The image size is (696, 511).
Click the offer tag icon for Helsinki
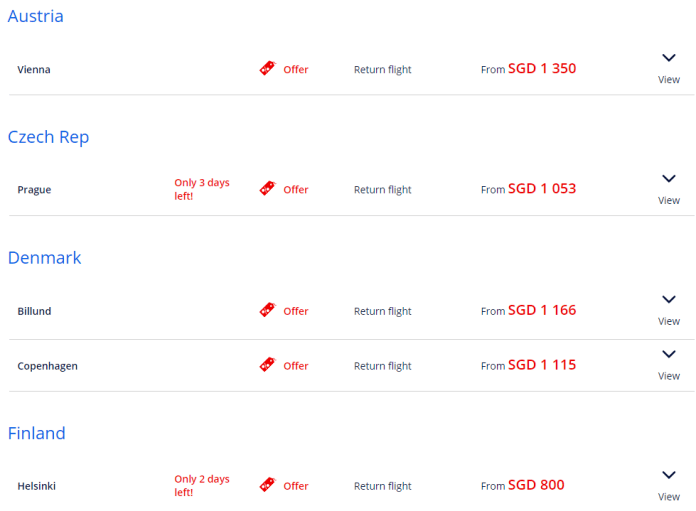coord(267,485)
